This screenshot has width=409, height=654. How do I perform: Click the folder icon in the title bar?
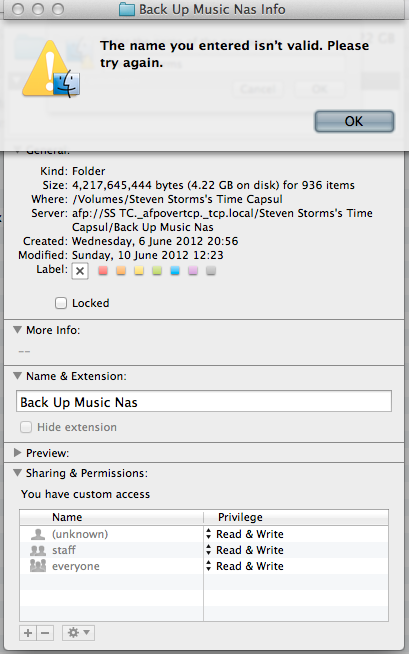[x=127, y=9]
